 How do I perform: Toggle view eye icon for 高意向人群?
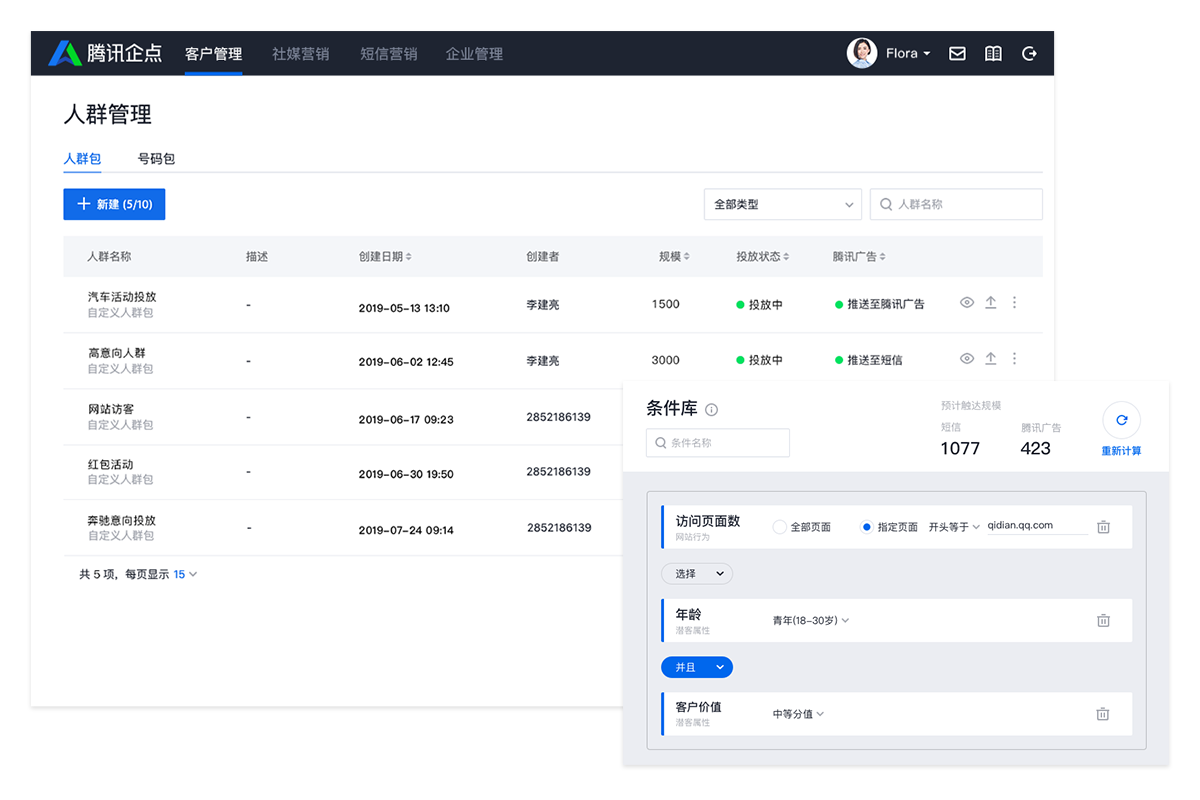(967, 358)
